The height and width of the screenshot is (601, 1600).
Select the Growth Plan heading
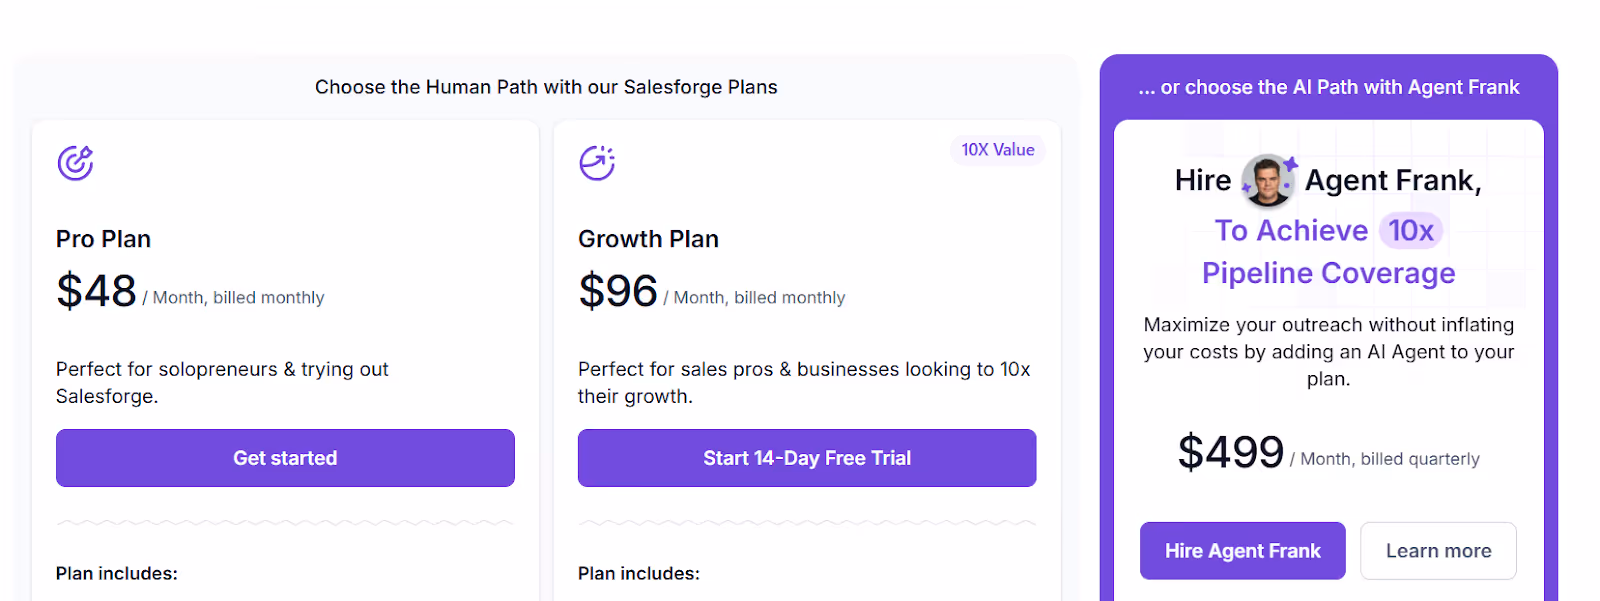[x=648, y=239]
